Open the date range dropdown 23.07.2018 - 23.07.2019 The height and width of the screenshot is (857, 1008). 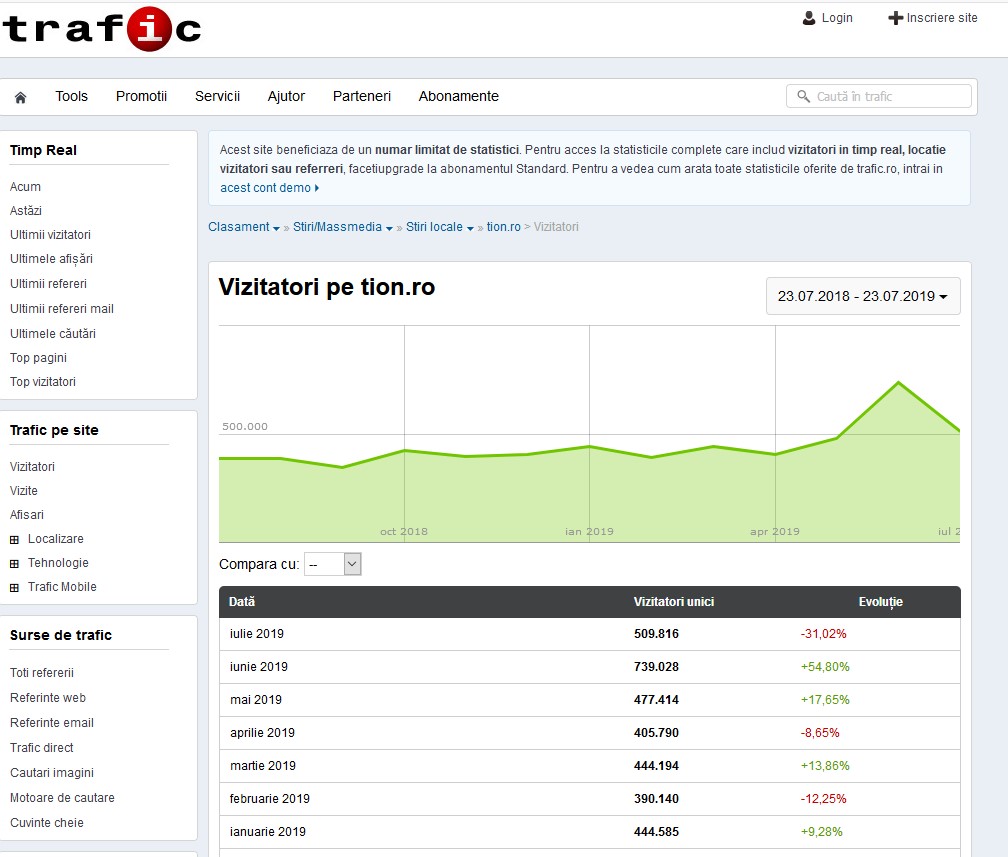[x=863, y=296]
